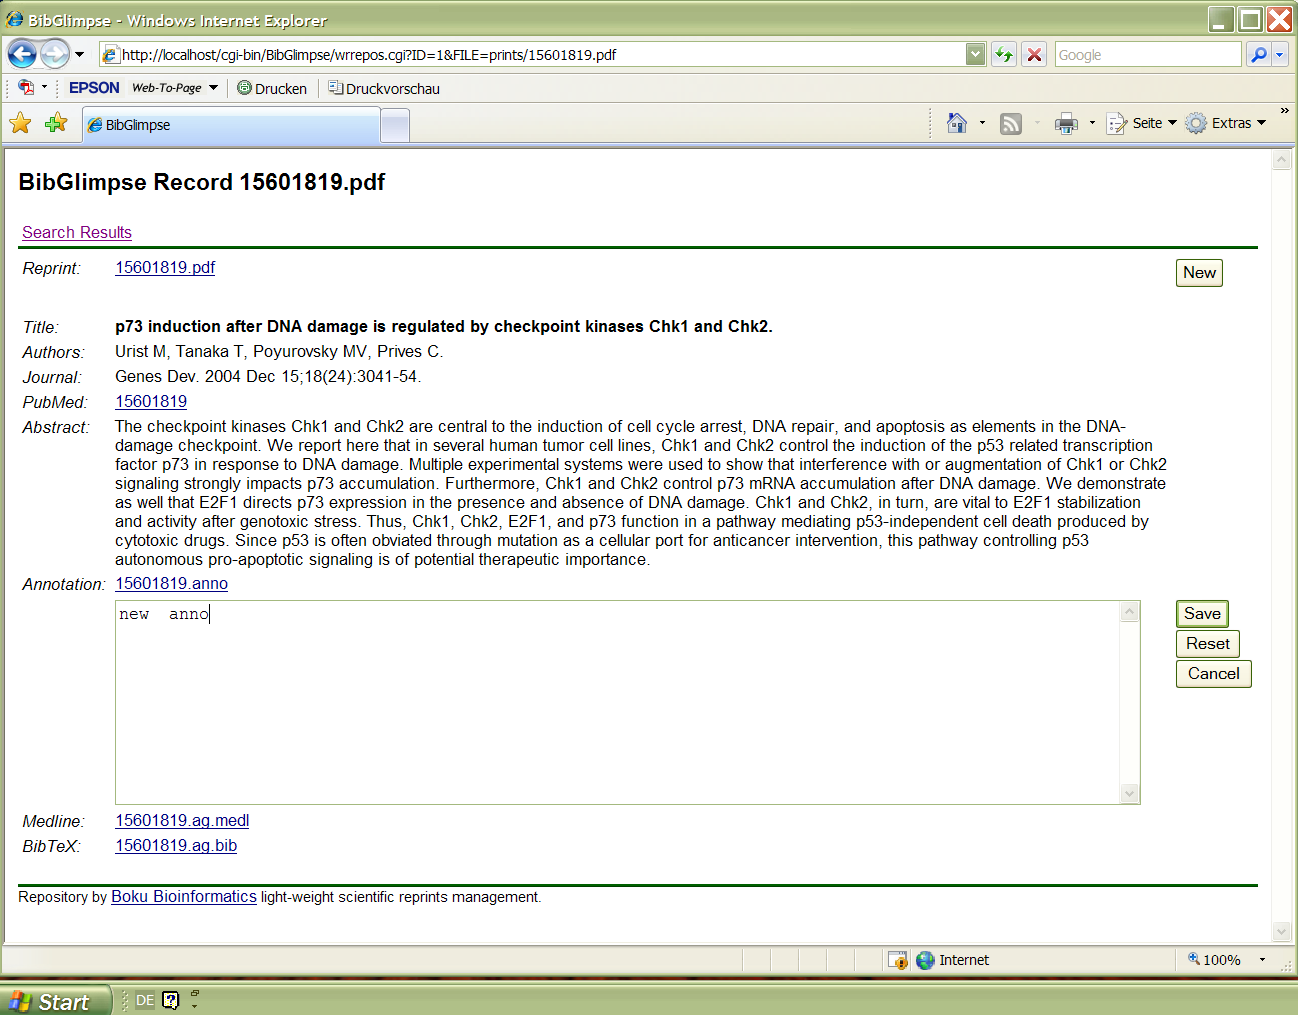This screenshot has height=1015, width=1298.
Task: Click the Google search box
Action: tap(1148, 55)
